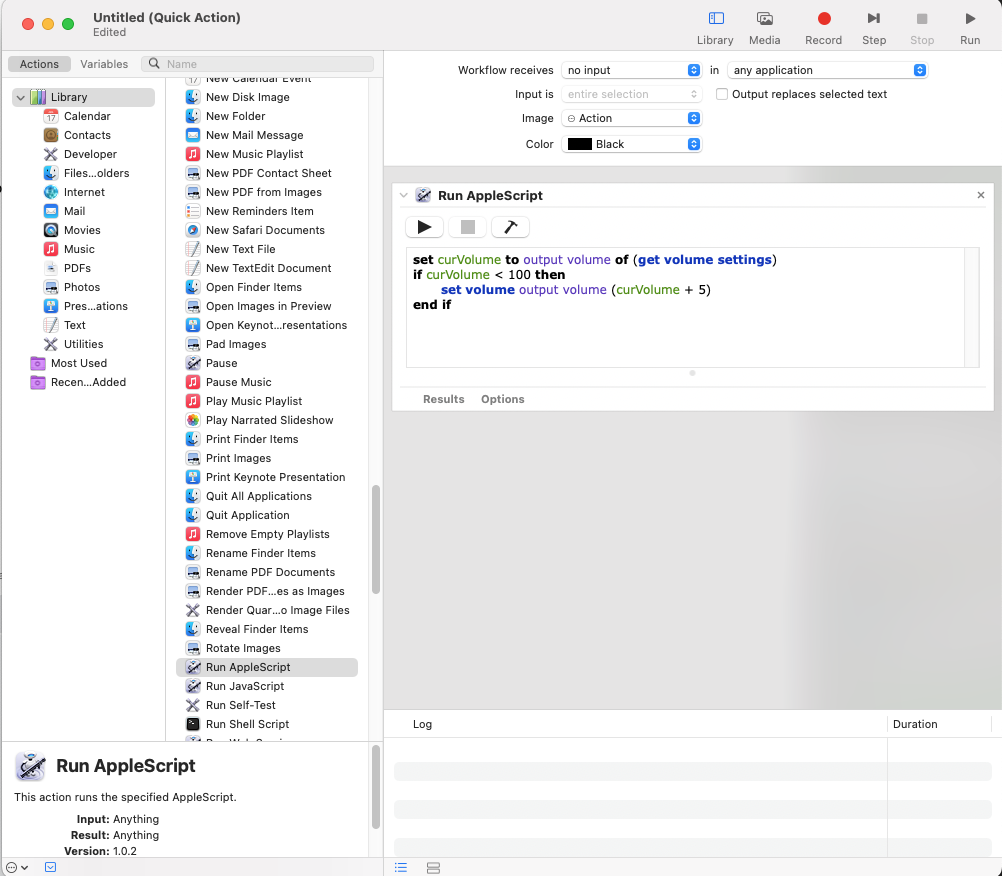Click the description pane scrollbar
Image resolution: width=1002 pixels, height=876 pixels.
point(376,787)
